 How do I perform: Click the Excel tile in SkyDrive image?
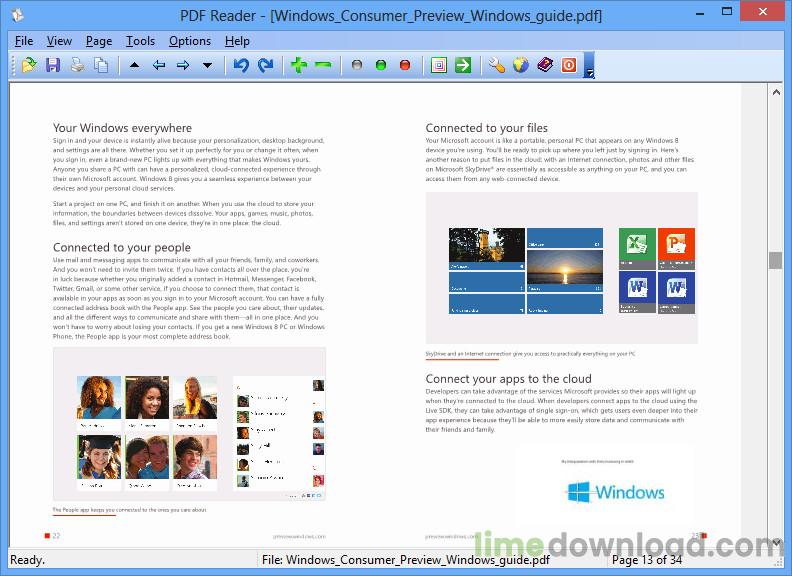[x=637, y=249]
